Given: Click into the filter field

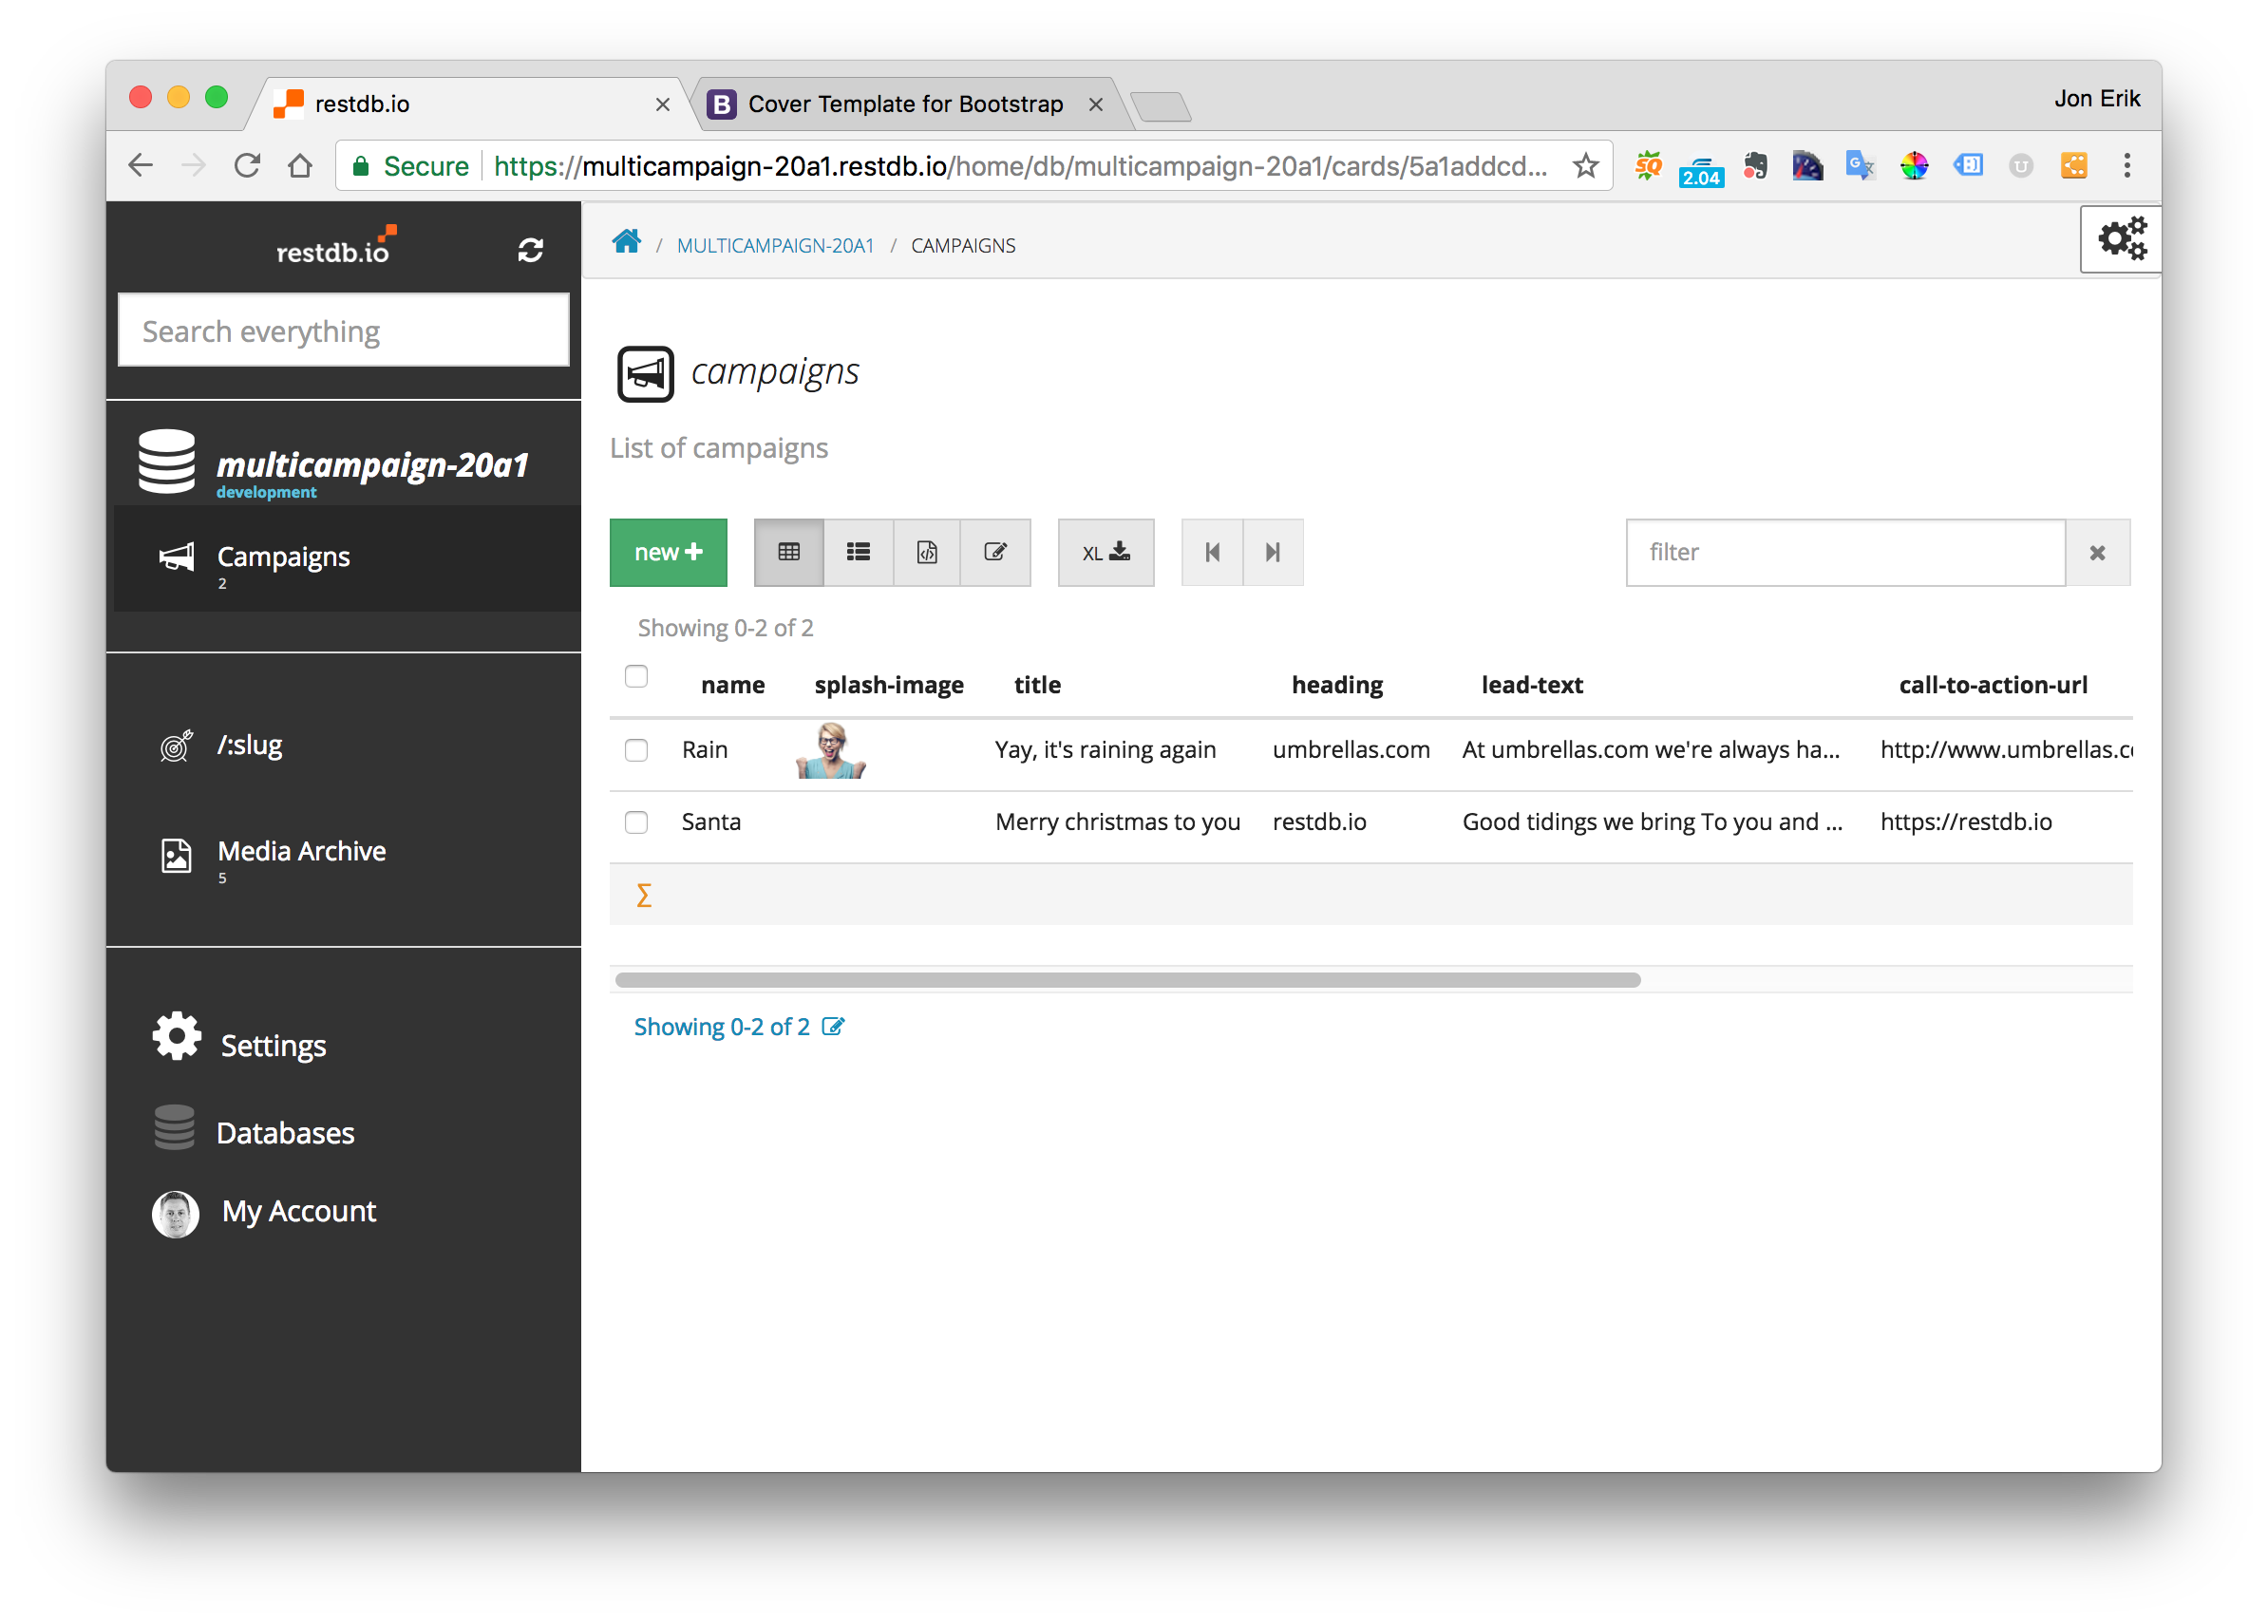Looking at the screenshot, I should (1845, 552).
